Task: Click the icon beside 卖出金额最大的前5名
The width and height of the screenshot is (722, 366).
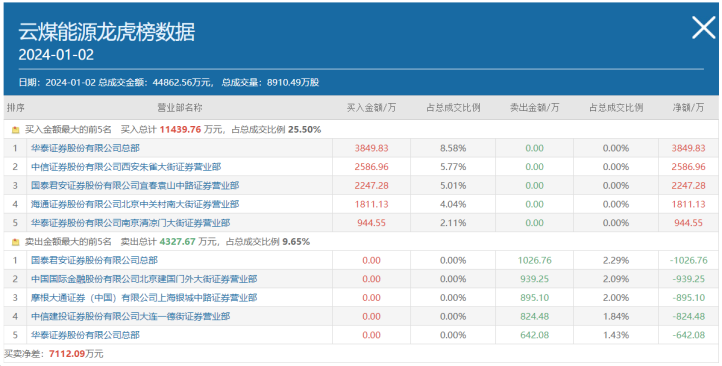Action: click(x=16, y=242)
